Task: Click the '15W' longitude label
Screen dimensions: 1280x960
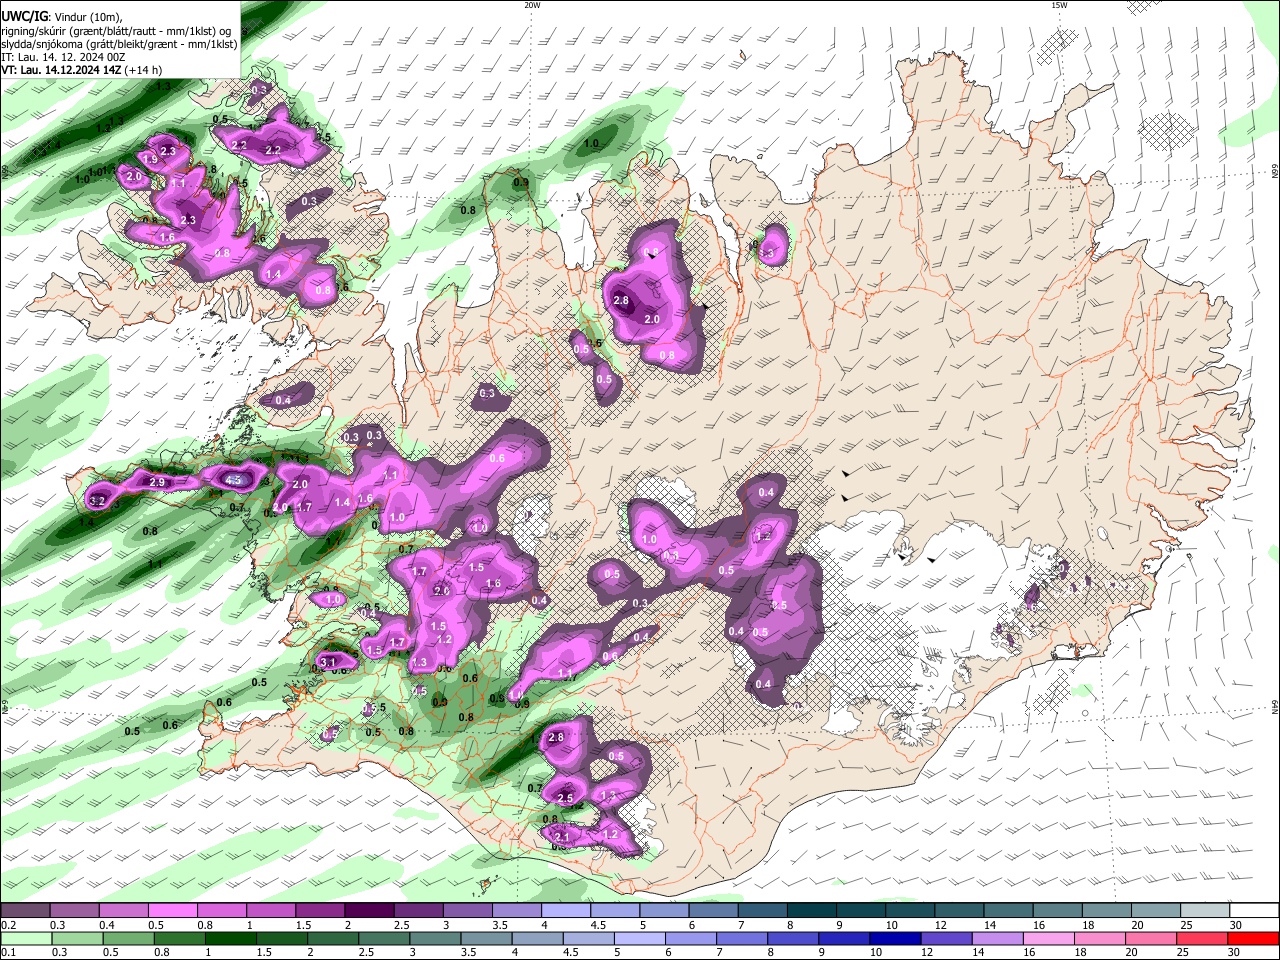Action: [x=1059, y=5]
